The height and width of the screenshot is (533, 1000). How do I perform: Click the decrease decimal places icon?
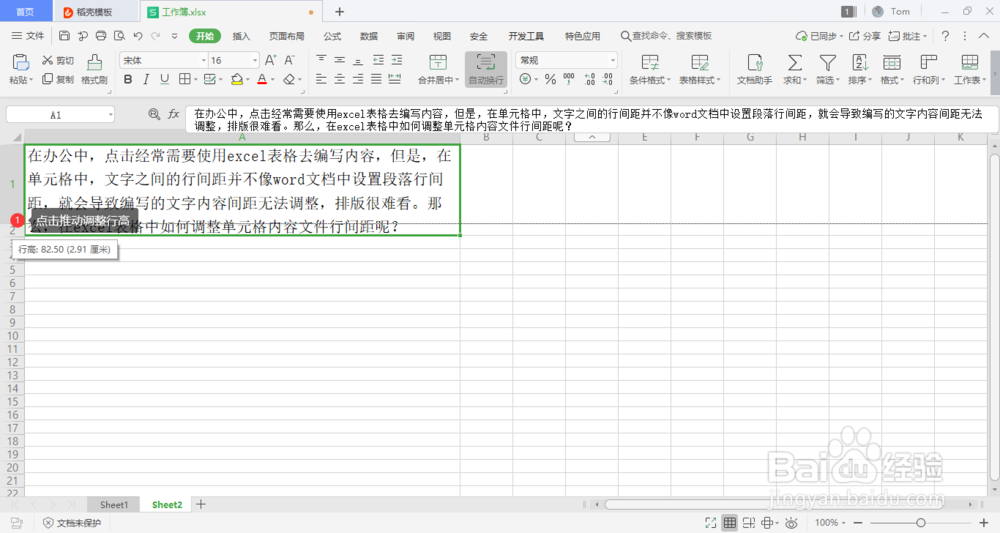click(x=608, y=79)
